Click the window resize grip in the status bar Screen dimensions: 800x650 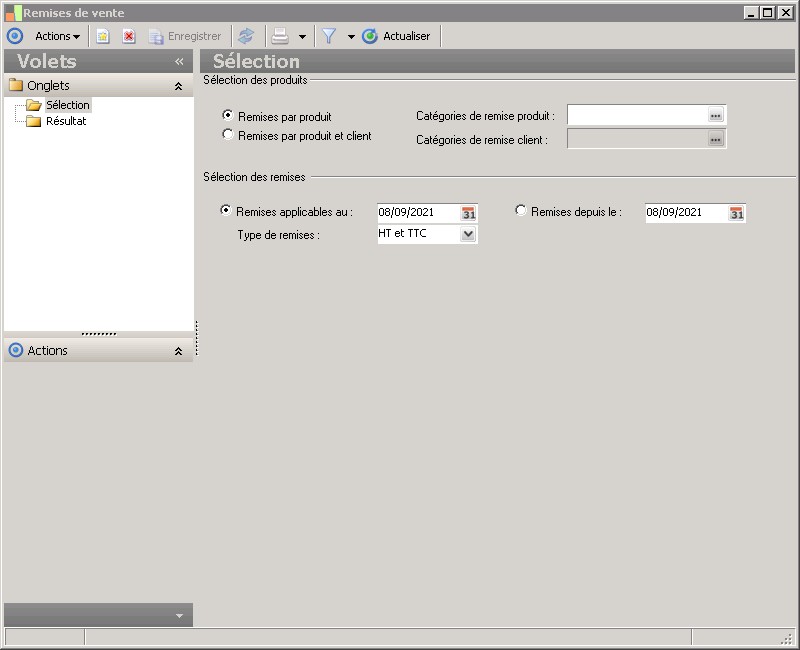tap(787, 638)
